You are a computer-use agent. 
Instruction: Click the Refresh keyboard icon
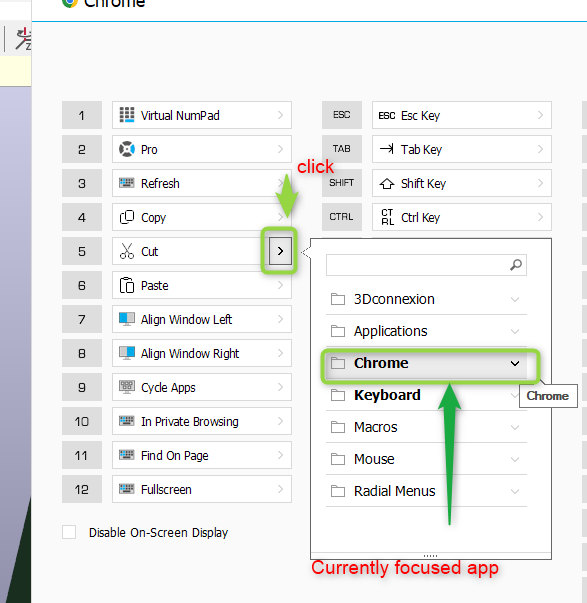pyautogui.click(x=127, y=183)
